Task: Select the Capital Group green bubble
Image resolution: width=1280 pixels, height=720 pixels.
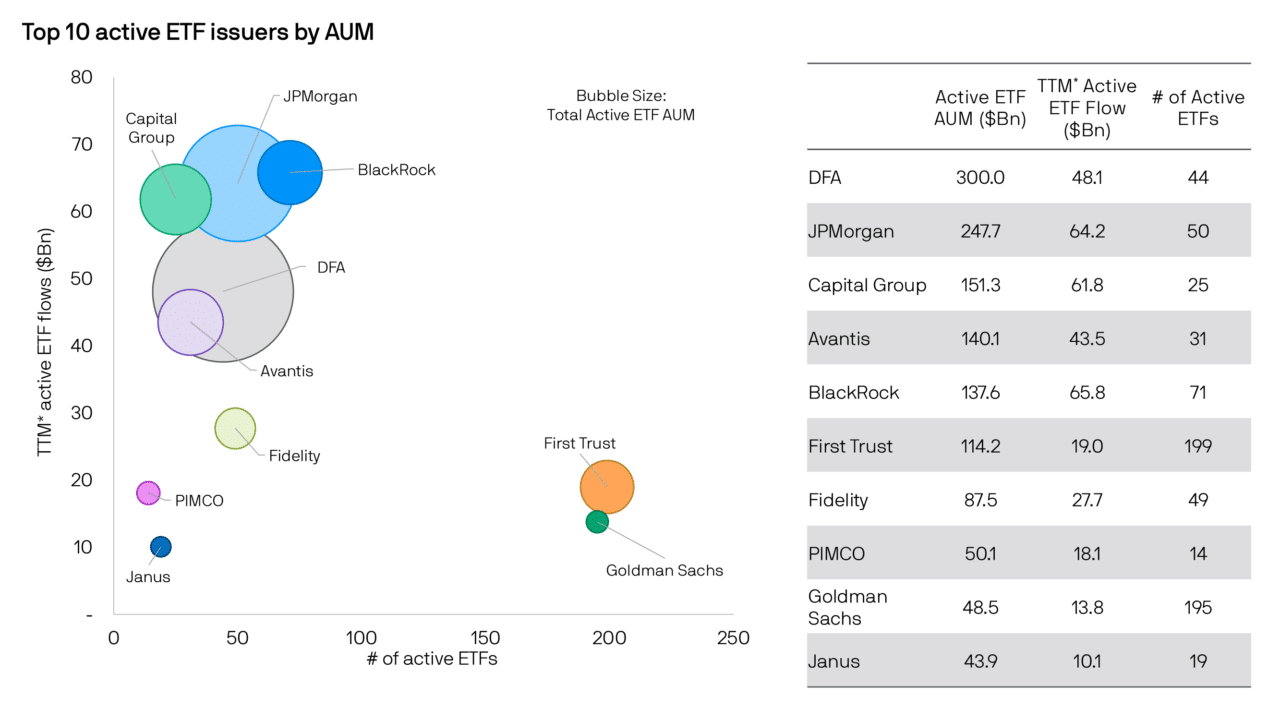Action: coord(176,199)
